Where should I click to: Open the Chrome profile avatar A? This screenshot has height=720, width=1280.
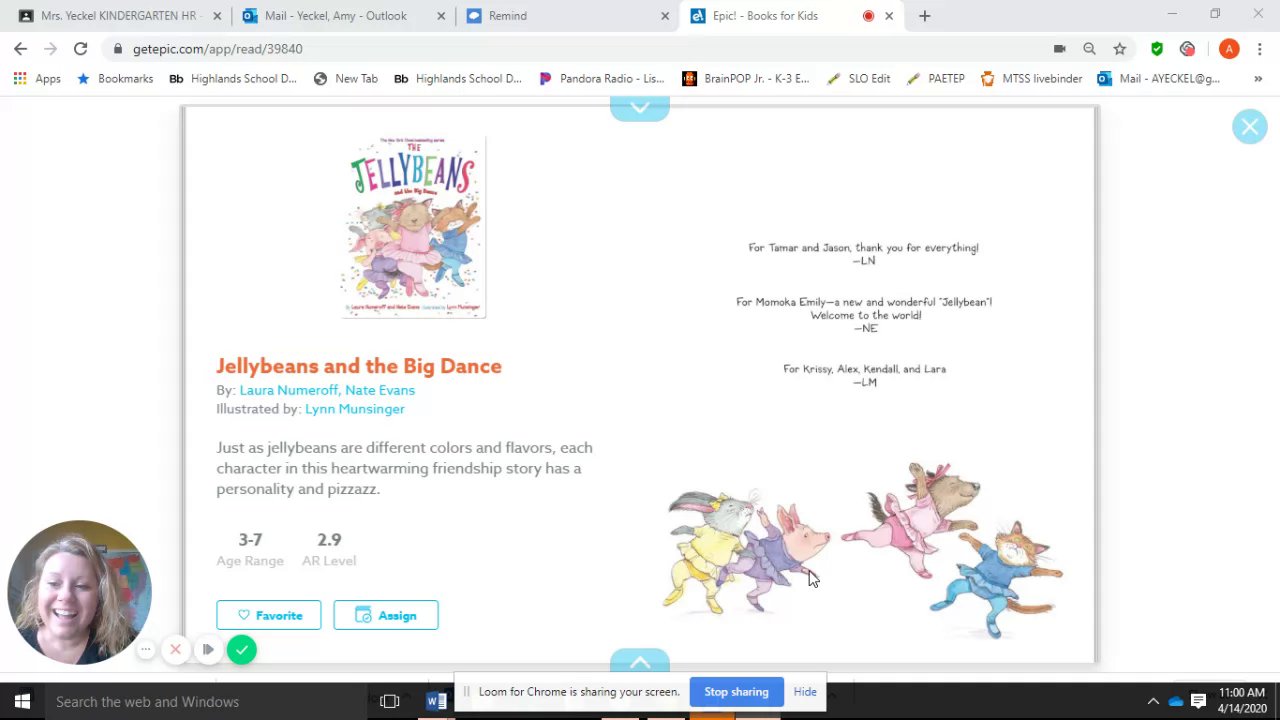1229,49
